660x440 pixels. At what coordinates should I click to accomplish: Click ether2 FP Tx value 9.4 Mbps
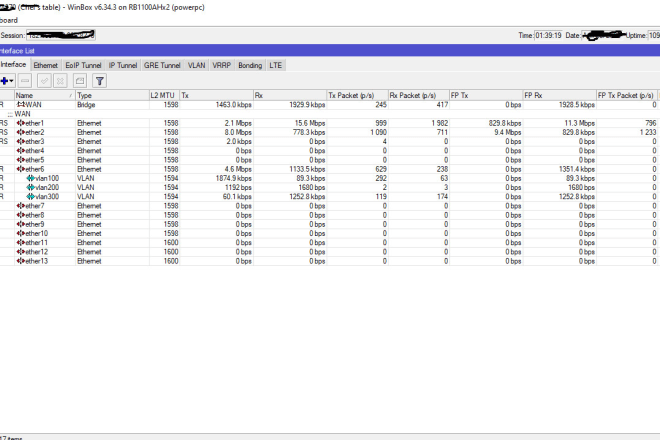508,132
